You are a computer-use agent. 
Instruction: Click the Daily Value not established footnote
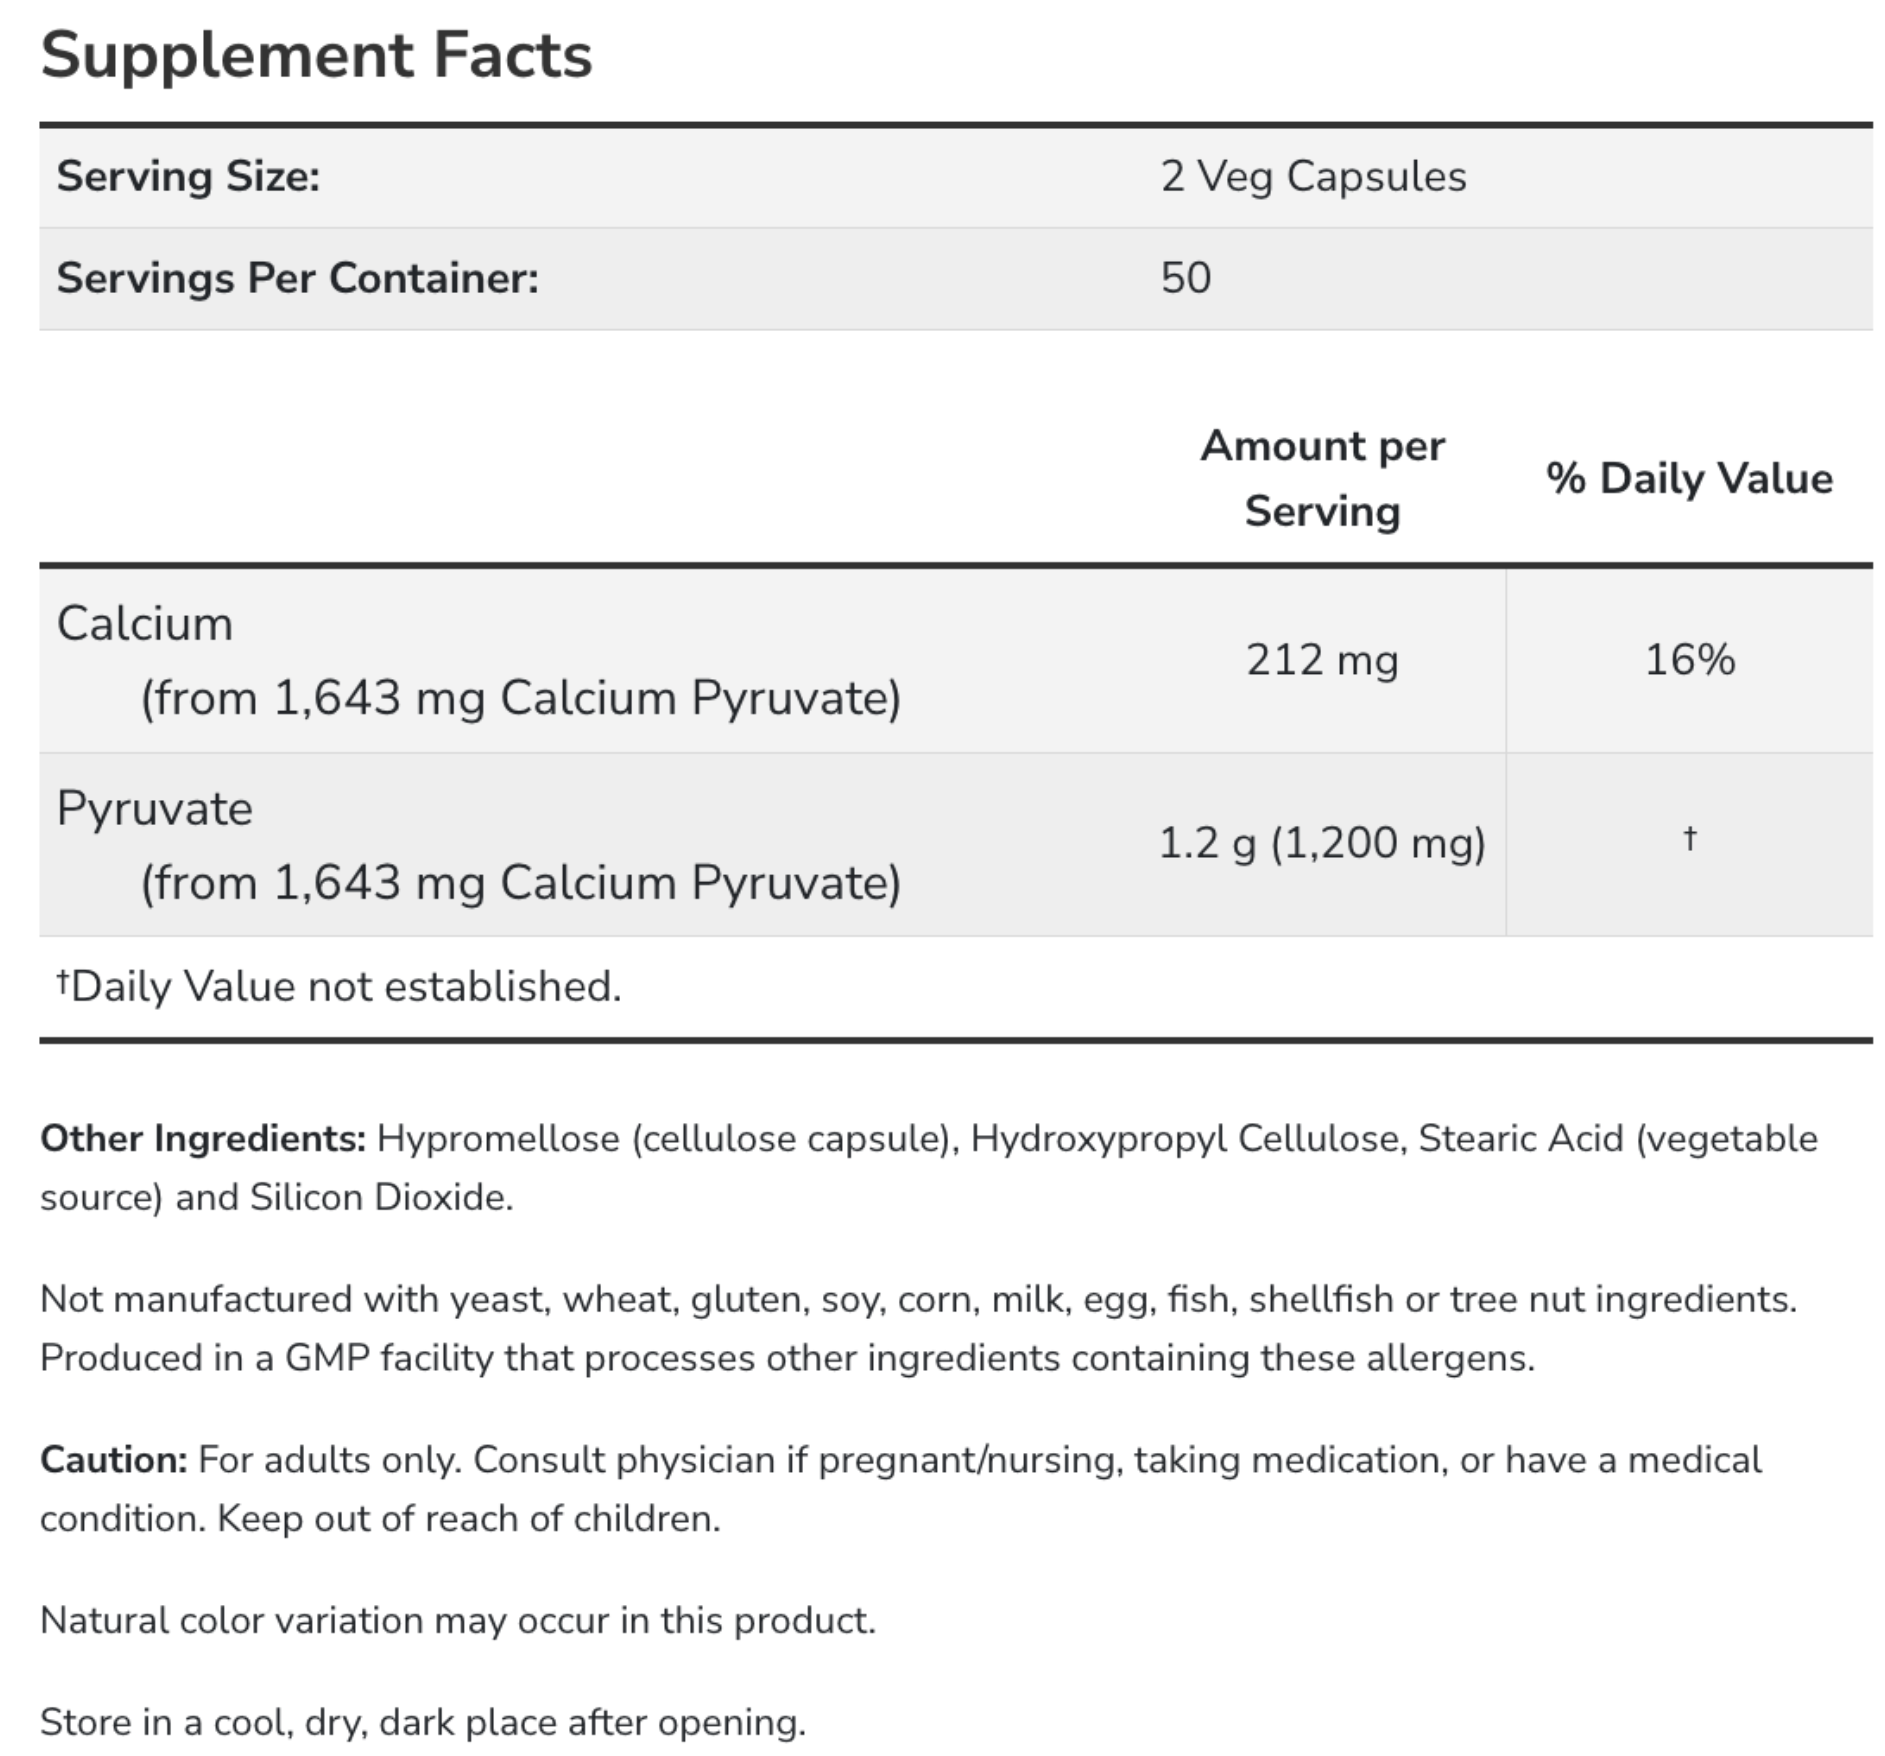coord(339,986)
